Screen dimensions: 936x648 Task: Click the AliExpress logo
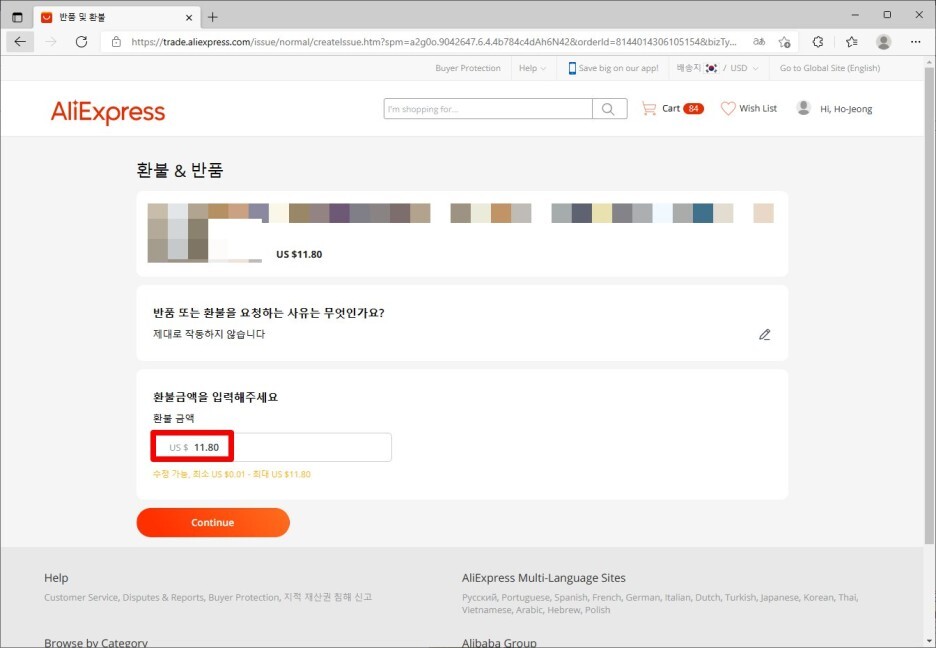(108, 112)
